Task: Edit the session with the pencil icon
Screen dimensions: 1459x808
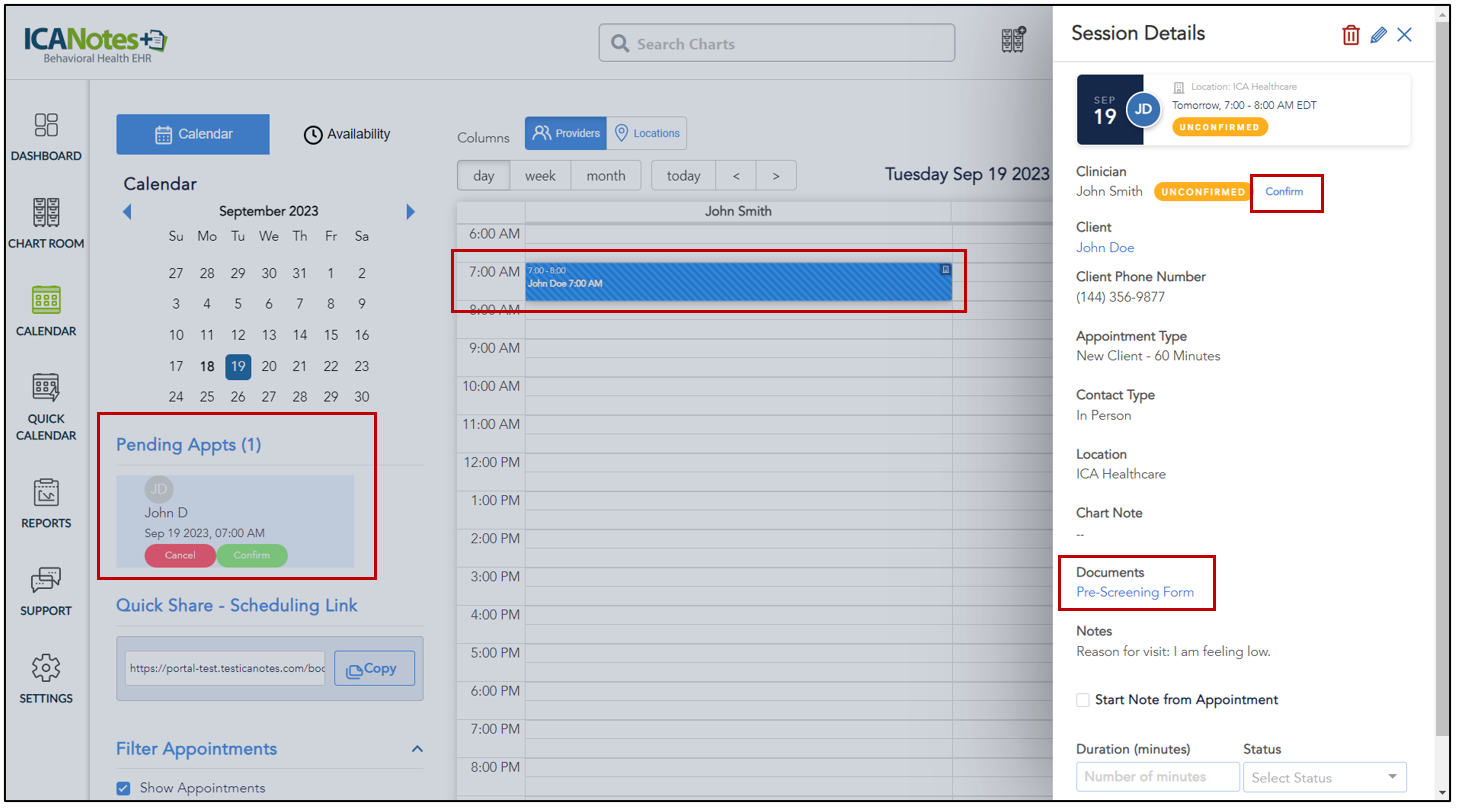Action: click(x=1378, y=35)
